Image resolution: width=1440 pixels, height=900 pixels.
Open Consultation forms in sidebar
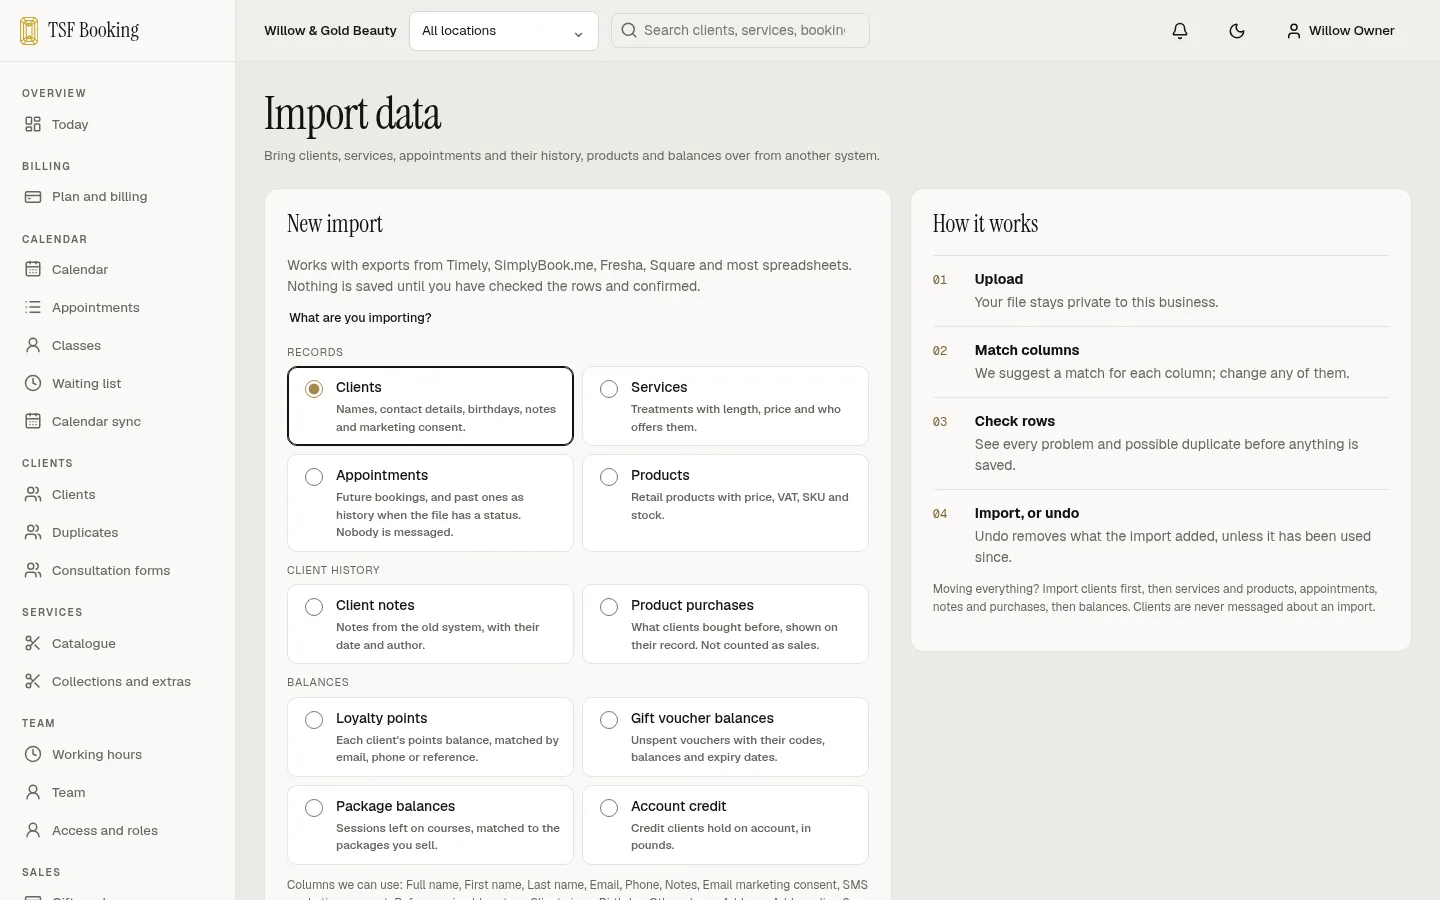[111, 570]
